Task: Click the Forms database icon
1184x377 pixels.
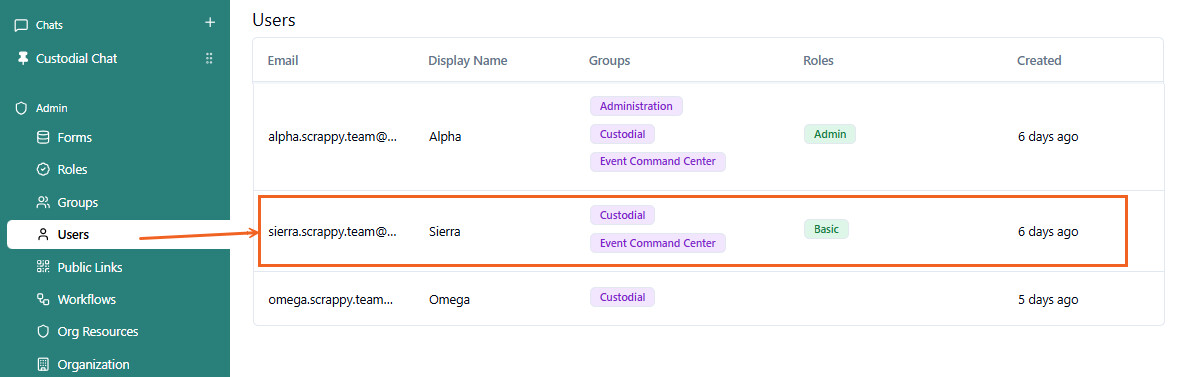Action: click(x=43, y=138)
